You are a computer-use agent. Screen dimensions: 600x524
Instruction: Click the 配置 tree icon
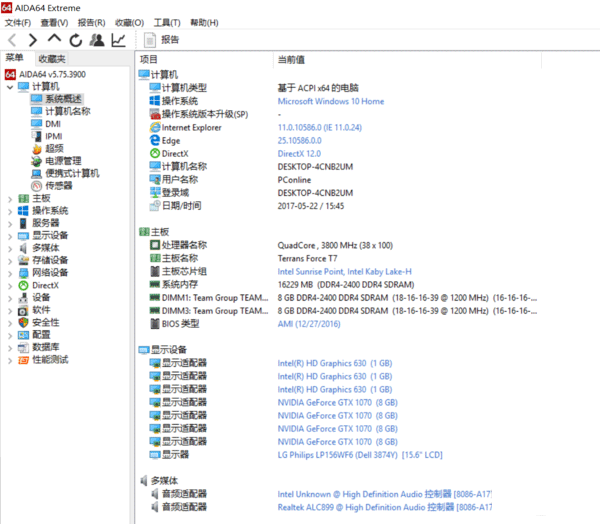(x=23, y=335)
